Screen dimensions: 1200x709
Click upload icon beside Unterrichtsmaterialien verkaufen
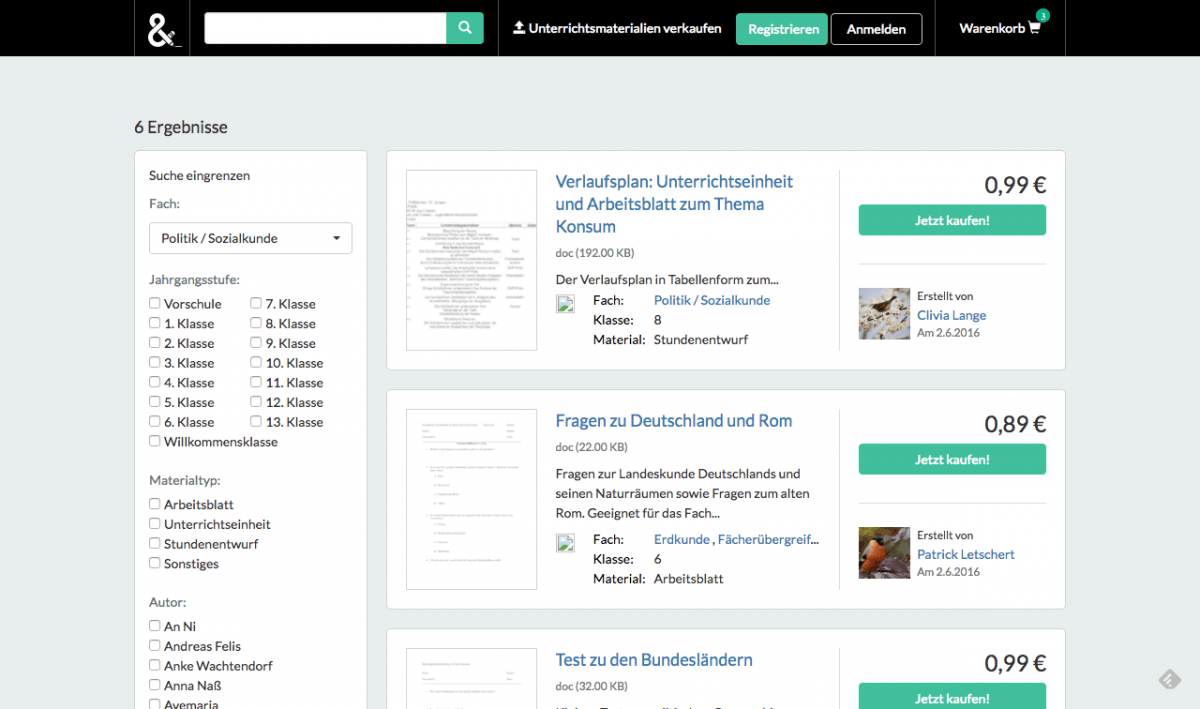pyautogui.click(x=519, y=28)
